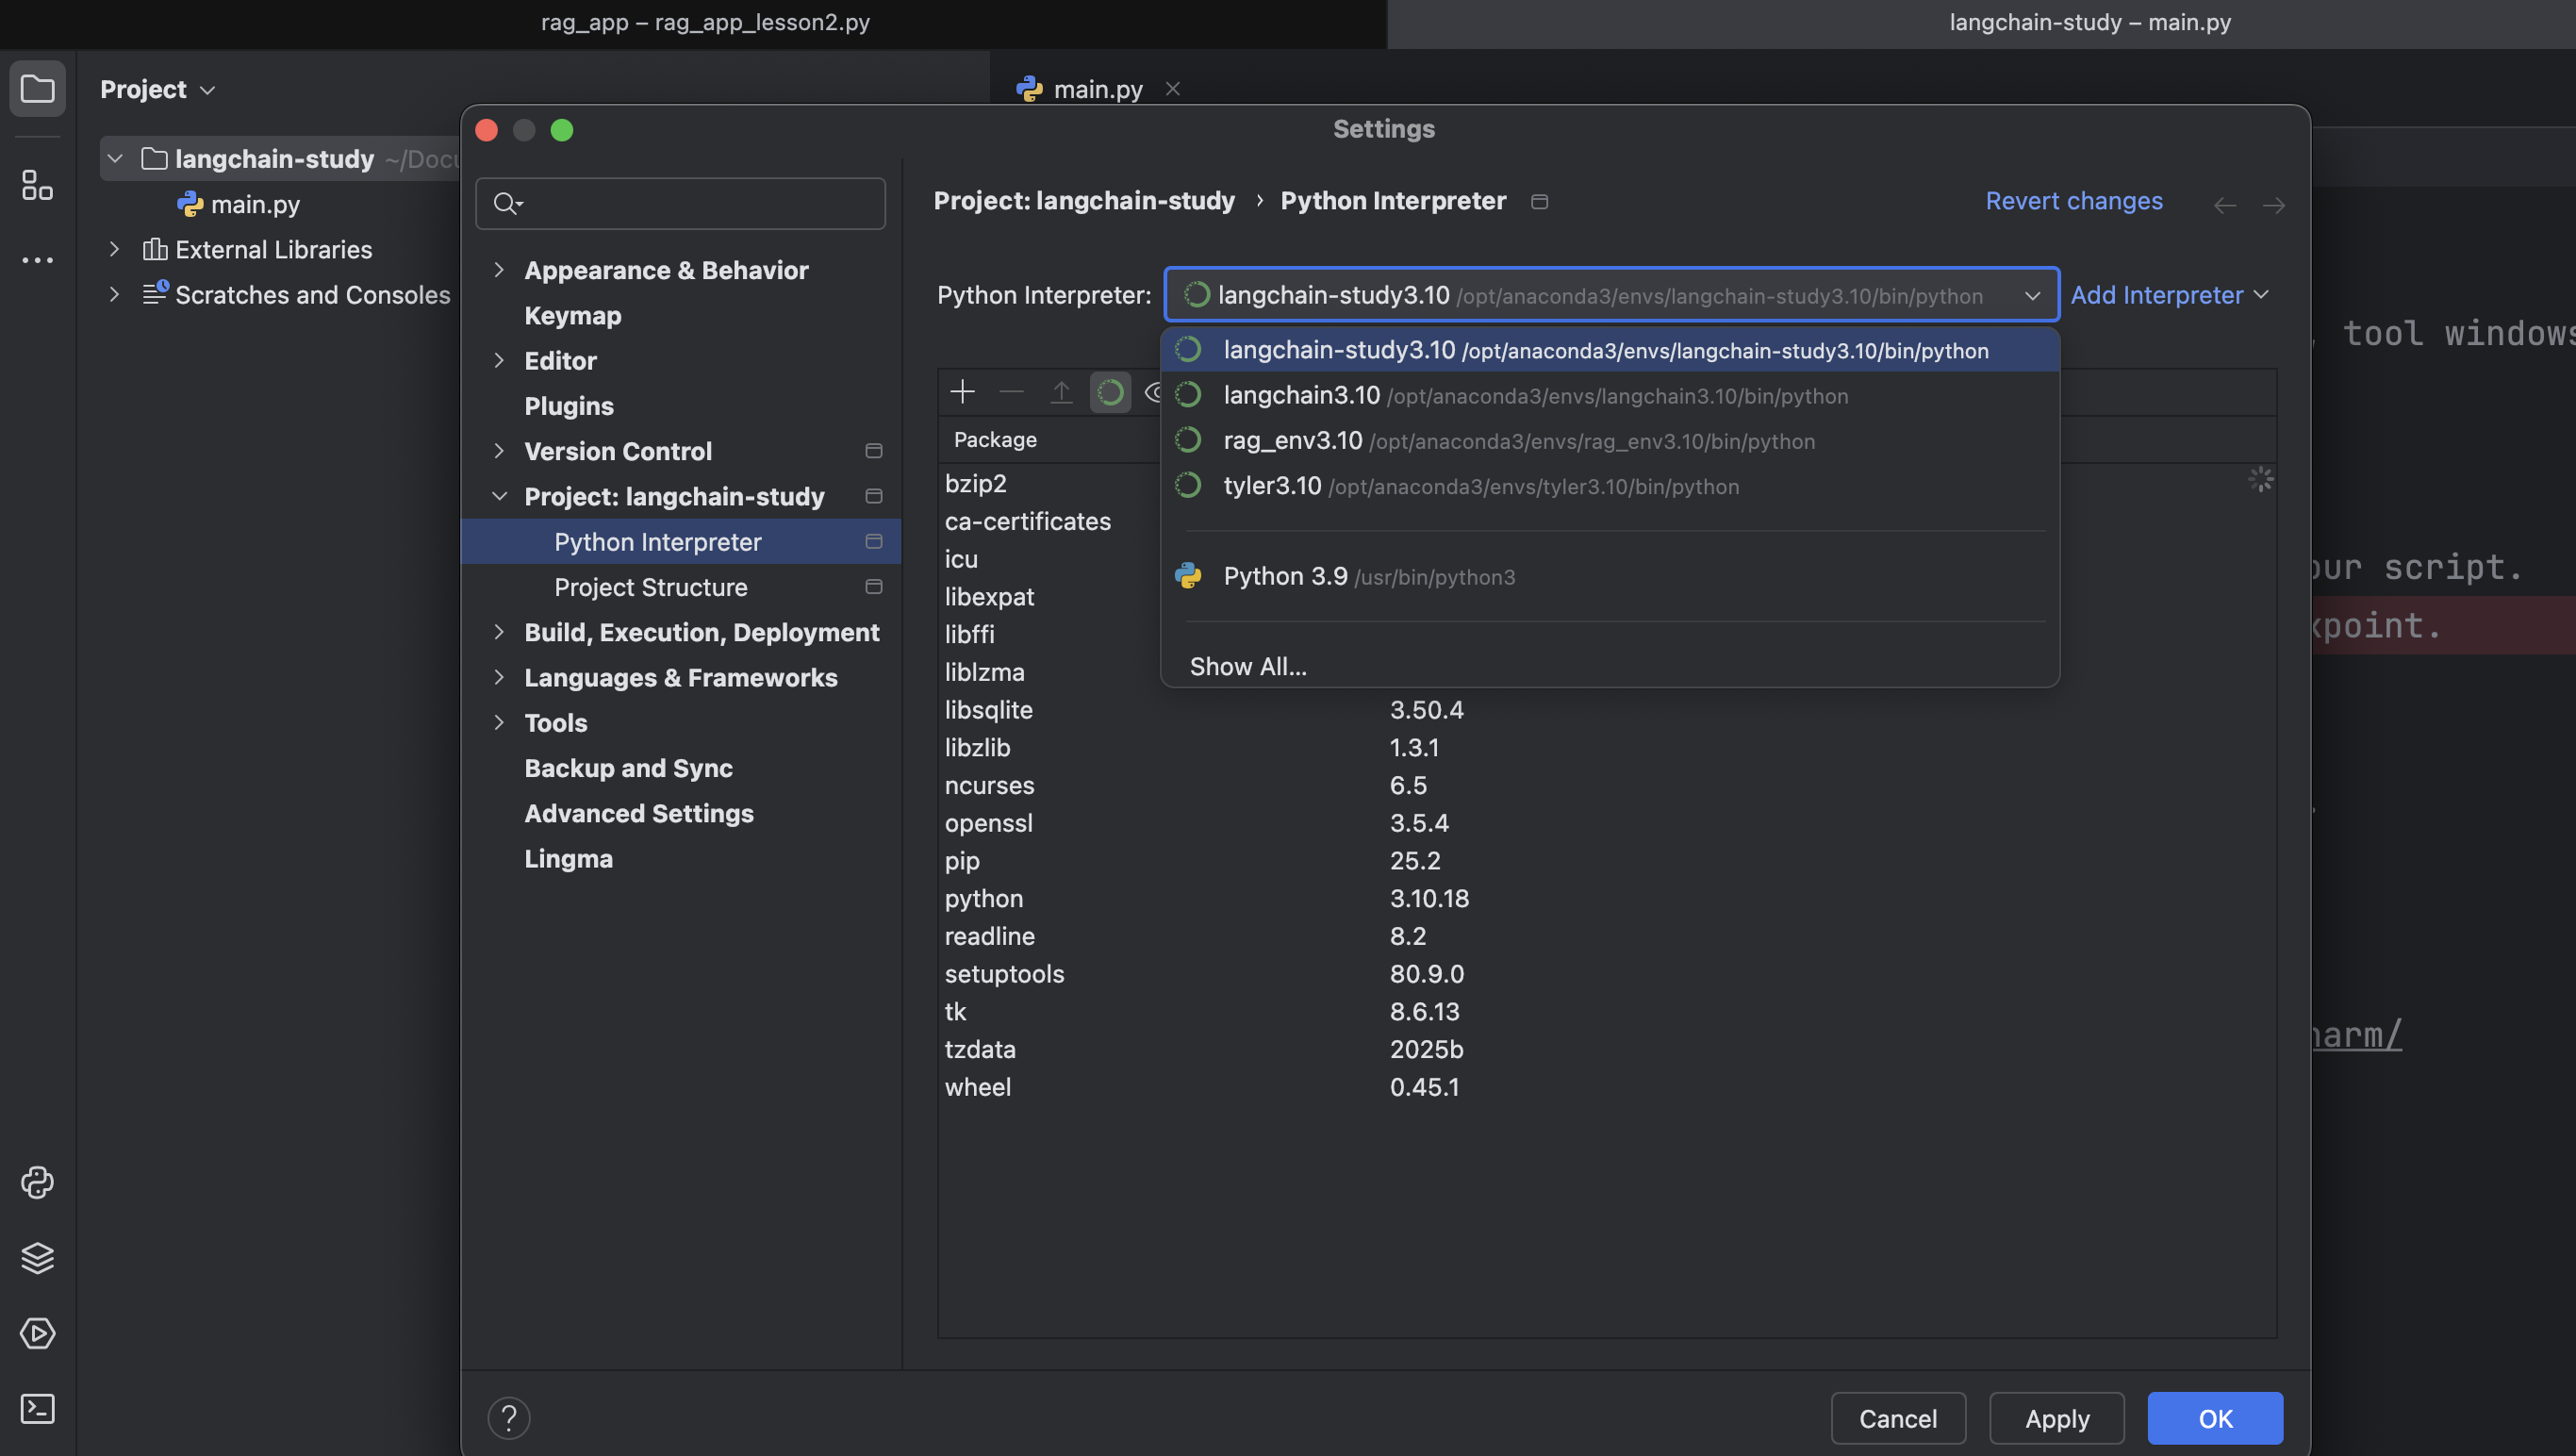The width and height of the screenshot is (2576, 1456).
Task: Expand the Build, Execution, Deployment section
Action: coord(499,632)
